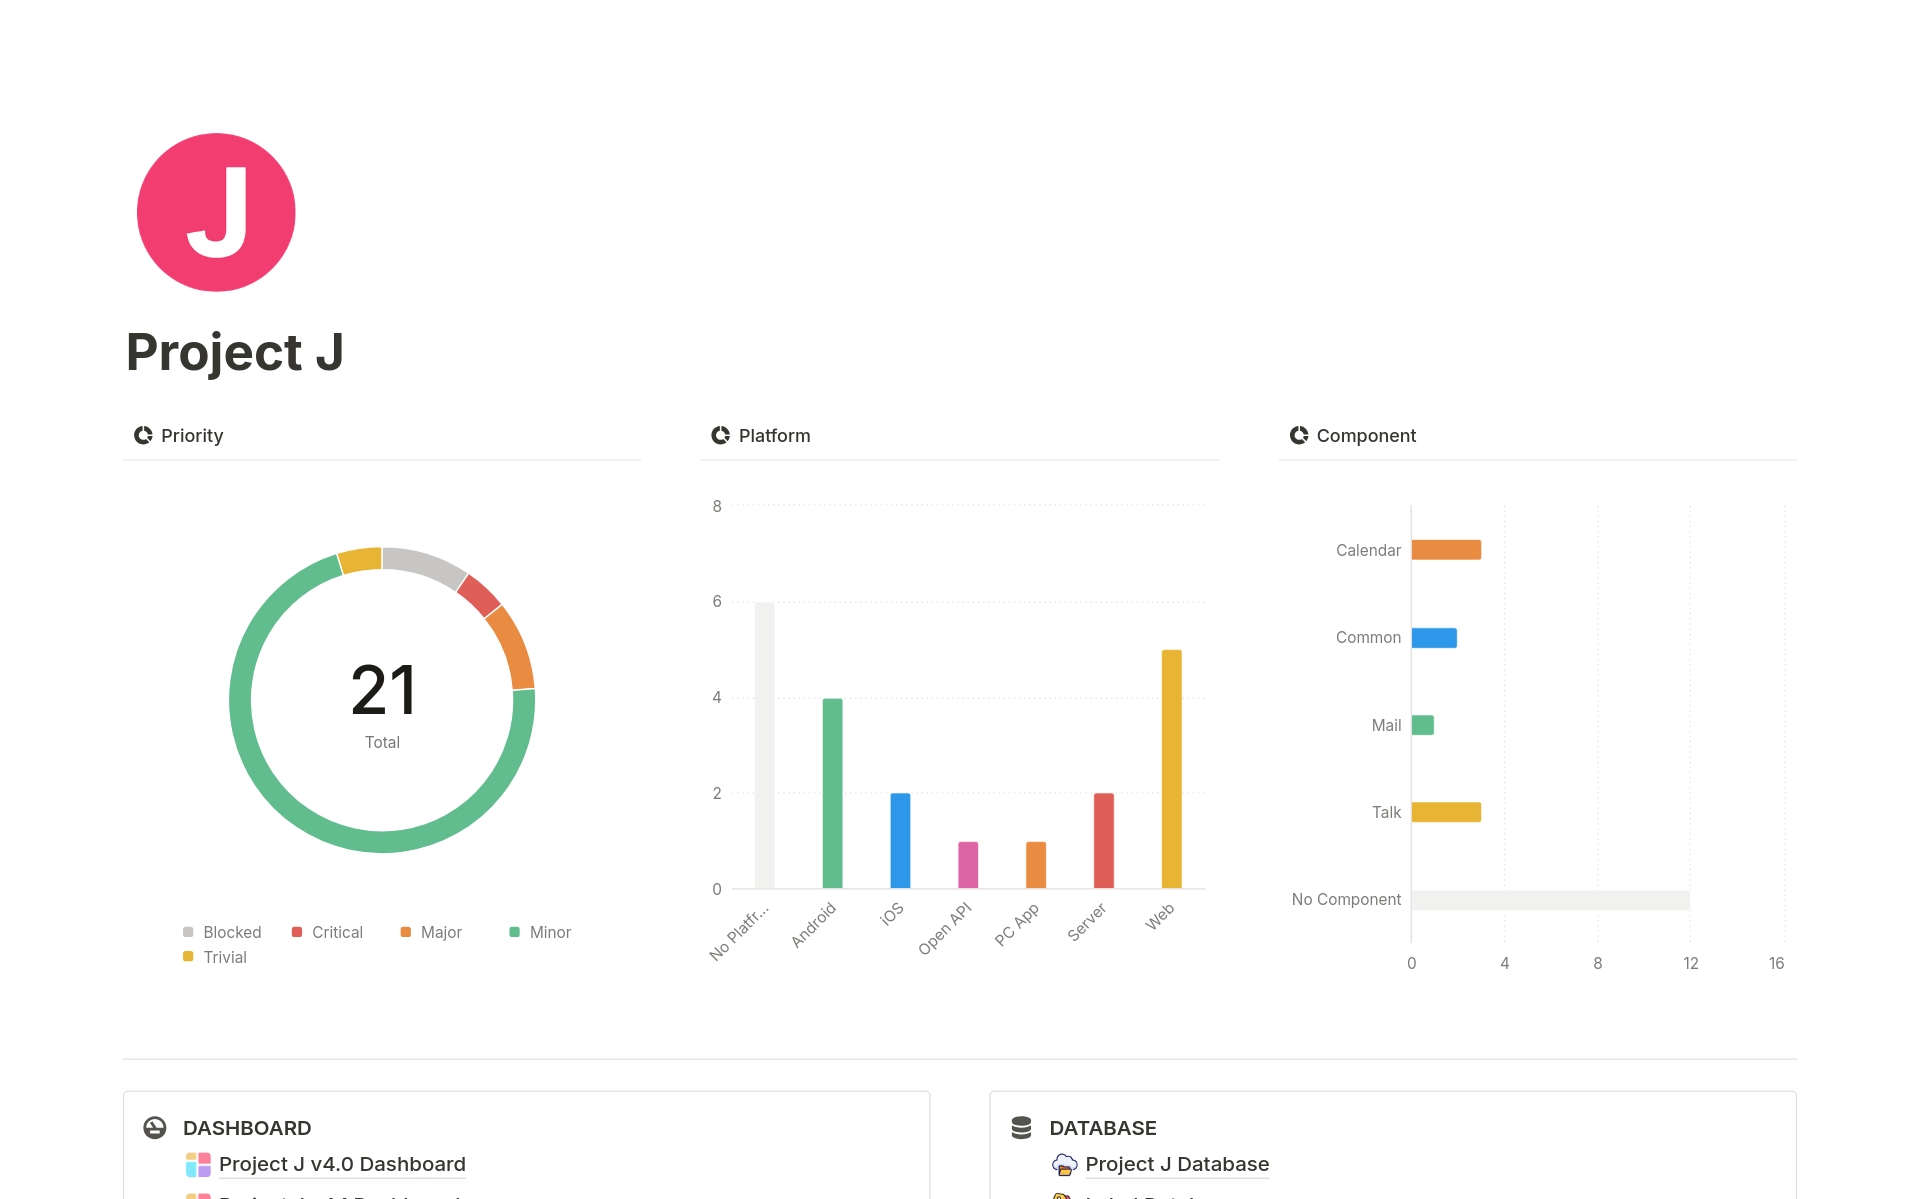1920x1199 pixels.
Task: Click the cloud icon beside Project J Database
Action: click(1062, 1164)
